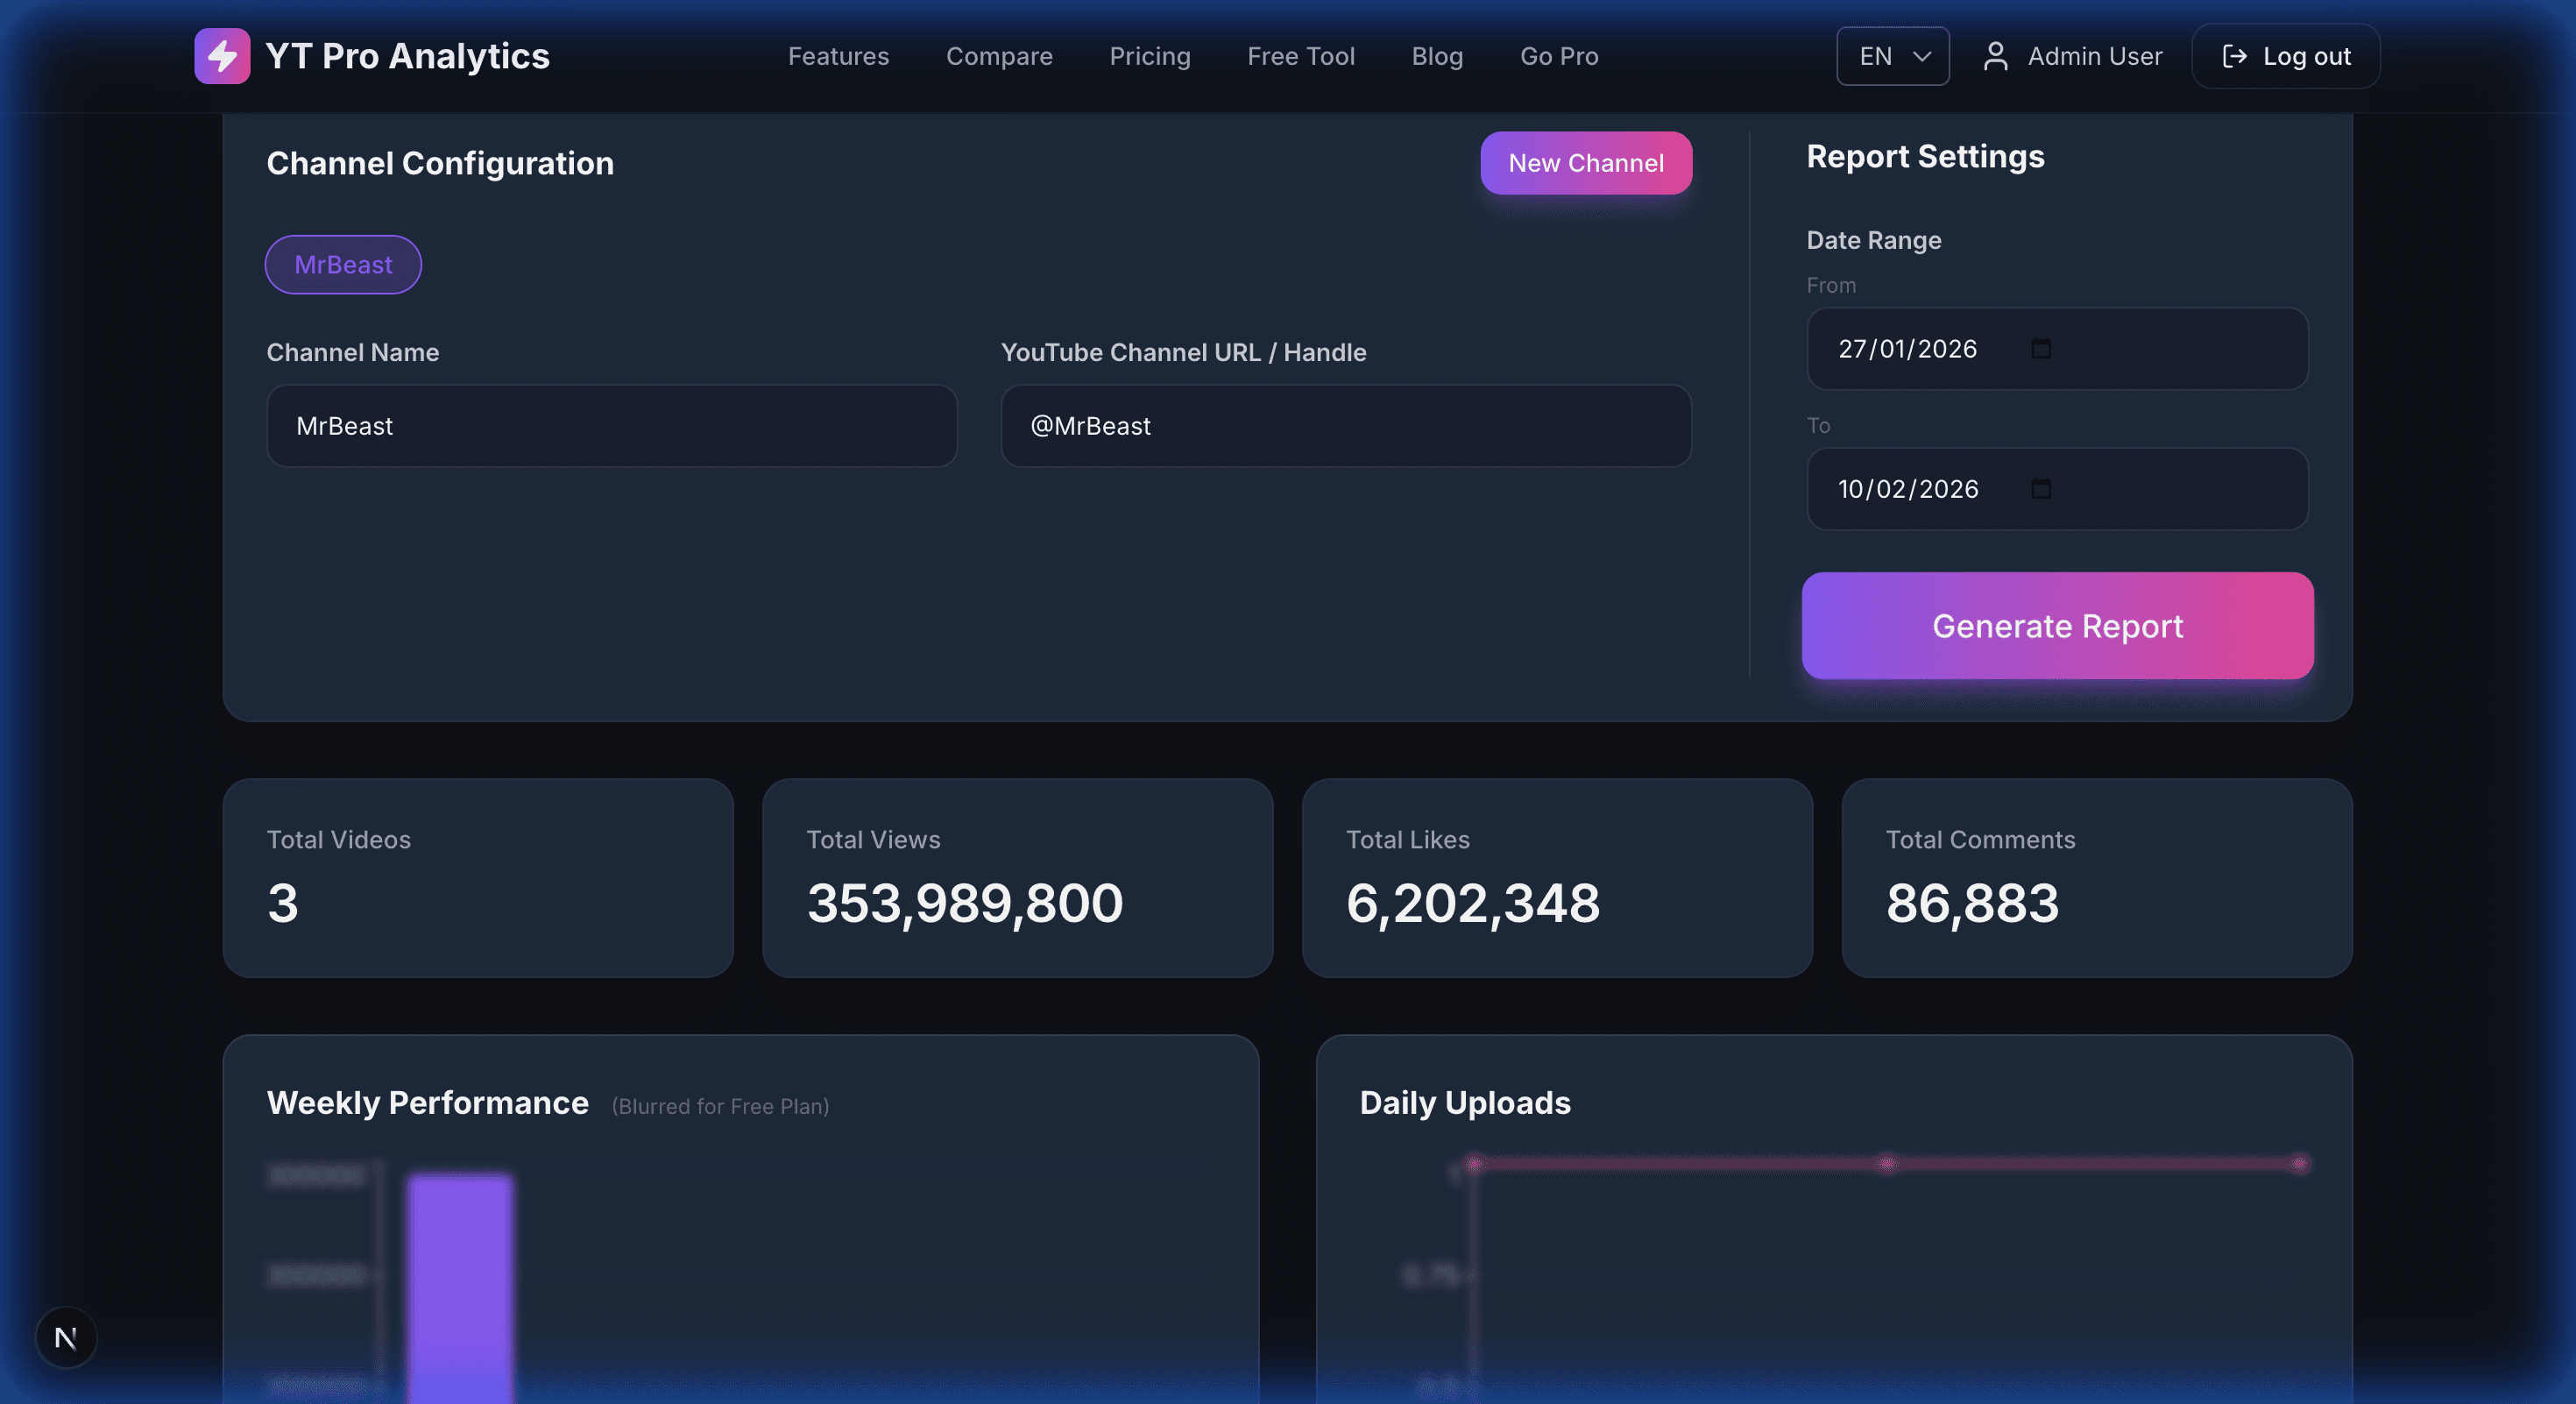2576x1404 pixels.
Task: Open the From date calendar picker icon
Action: [2041, 349]
